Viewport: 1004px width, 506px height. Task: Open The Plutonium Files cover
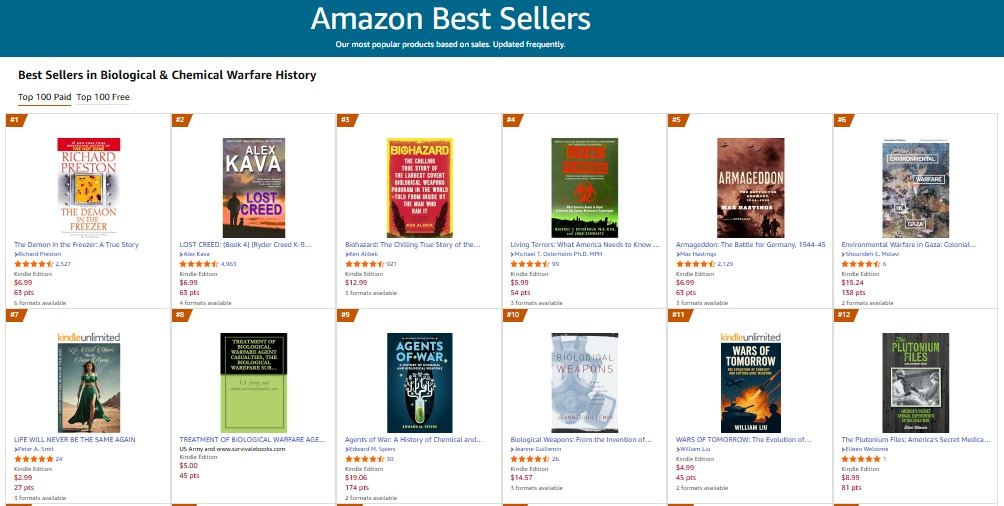915,382
